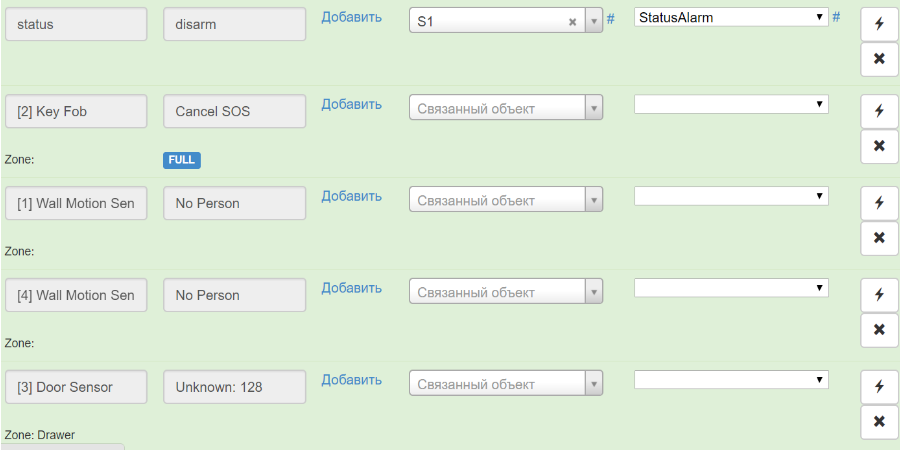900x450 pixels.
Task: Click Добавить link for Door Sensor
Action: pos(351,380)
